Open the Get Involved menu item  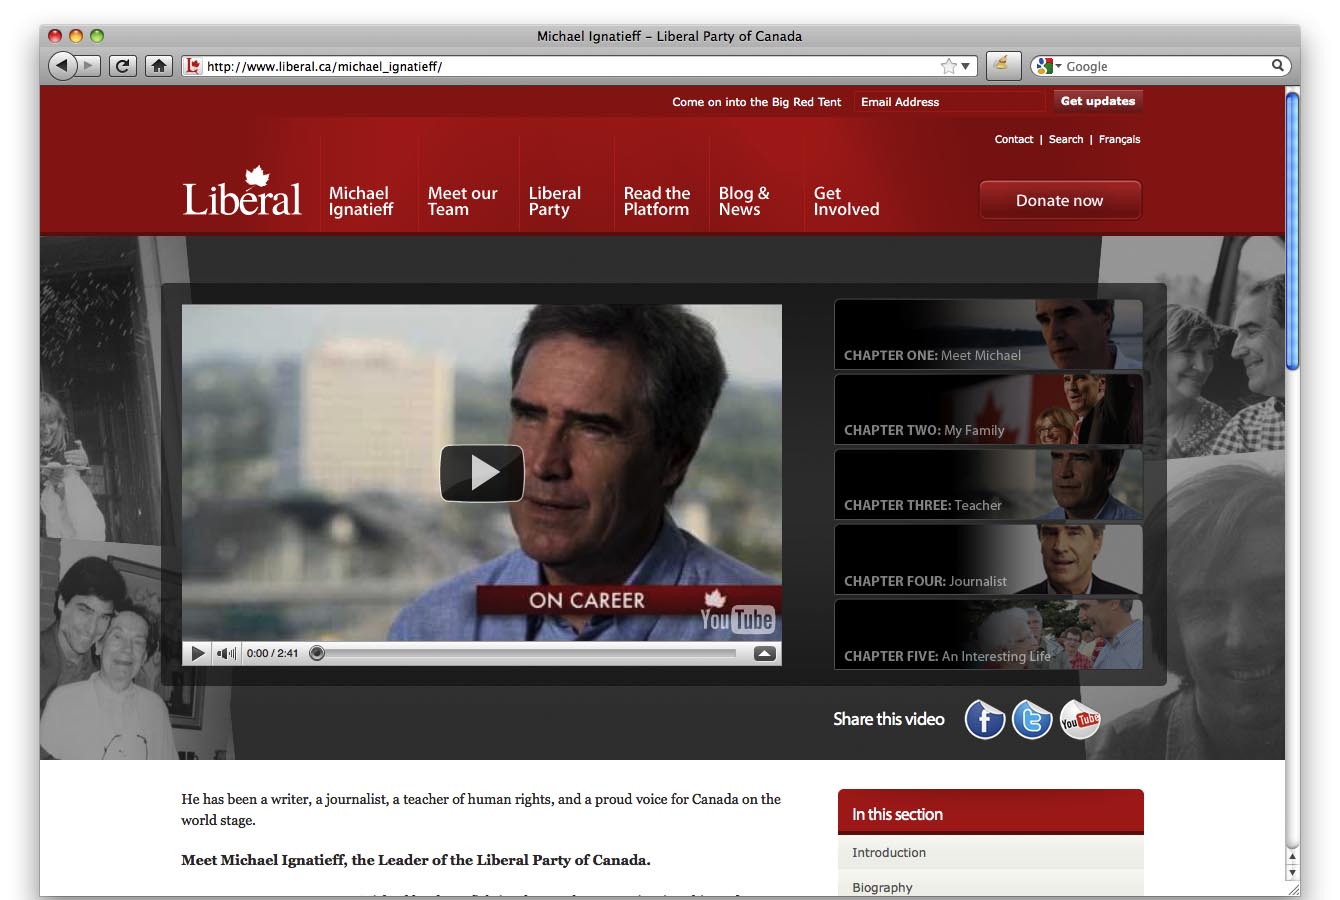[846, 201]
